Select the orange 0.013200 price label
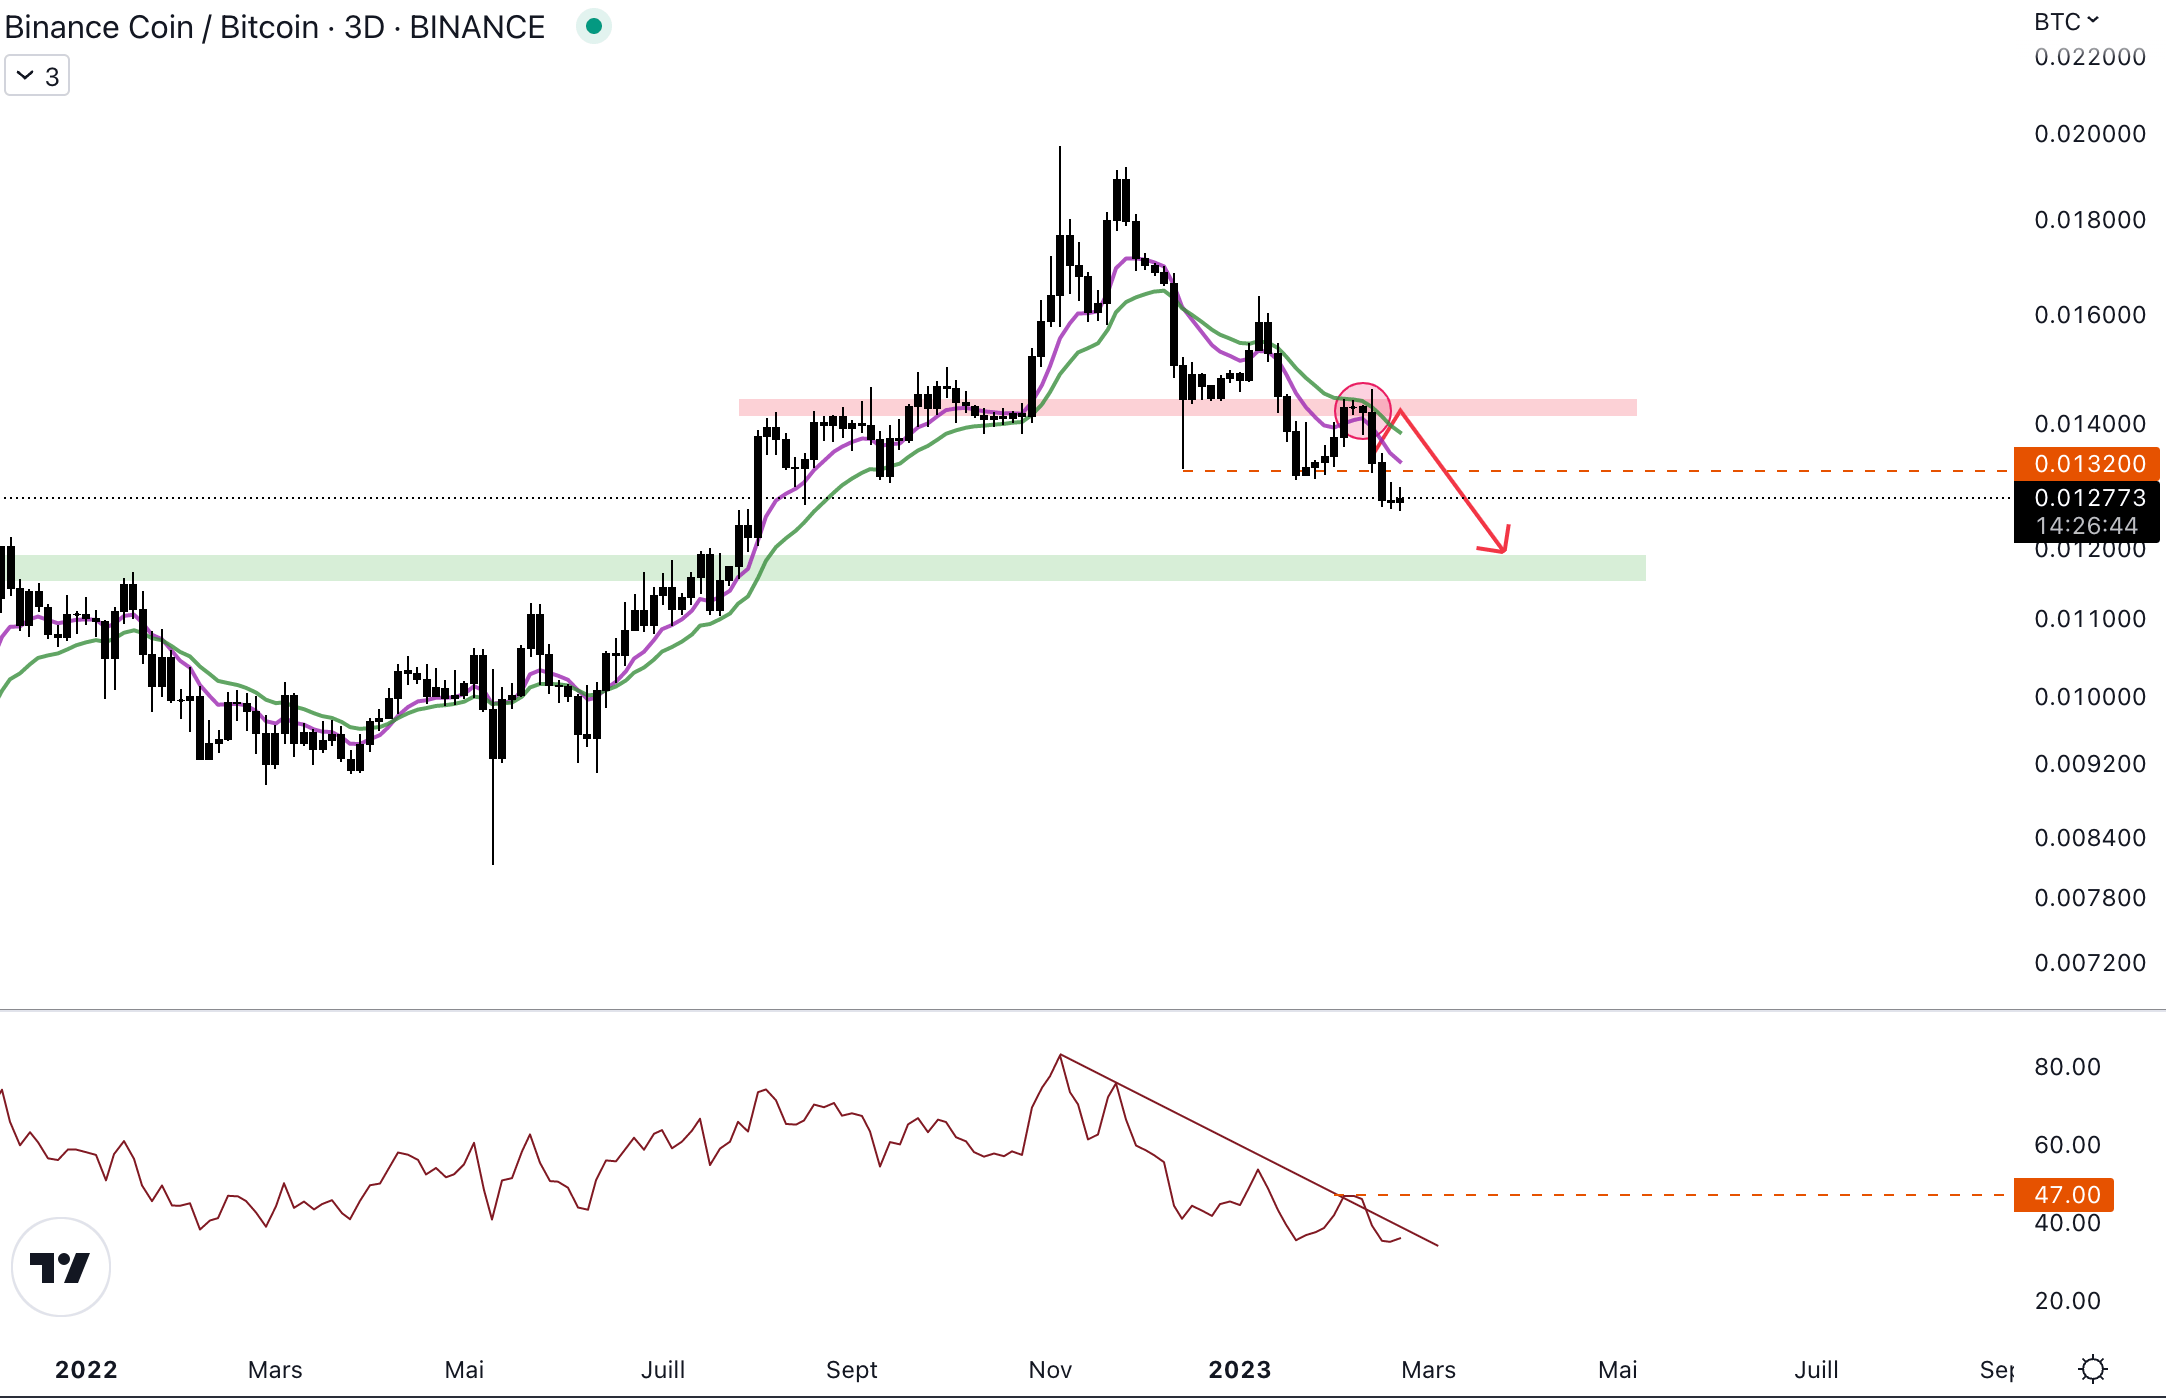The image size is (2166, 1398). tap(2088, 463)
